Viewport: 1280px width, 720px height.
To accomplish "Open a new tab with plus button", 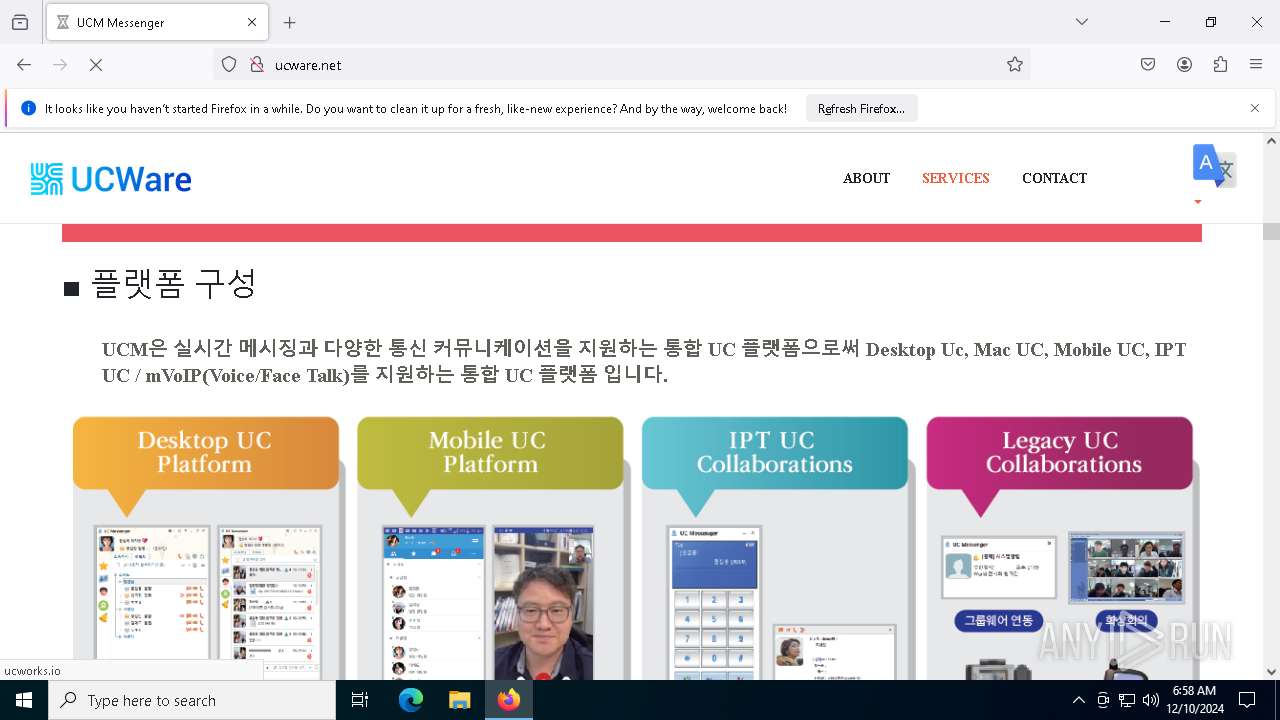I will [290, 22].
